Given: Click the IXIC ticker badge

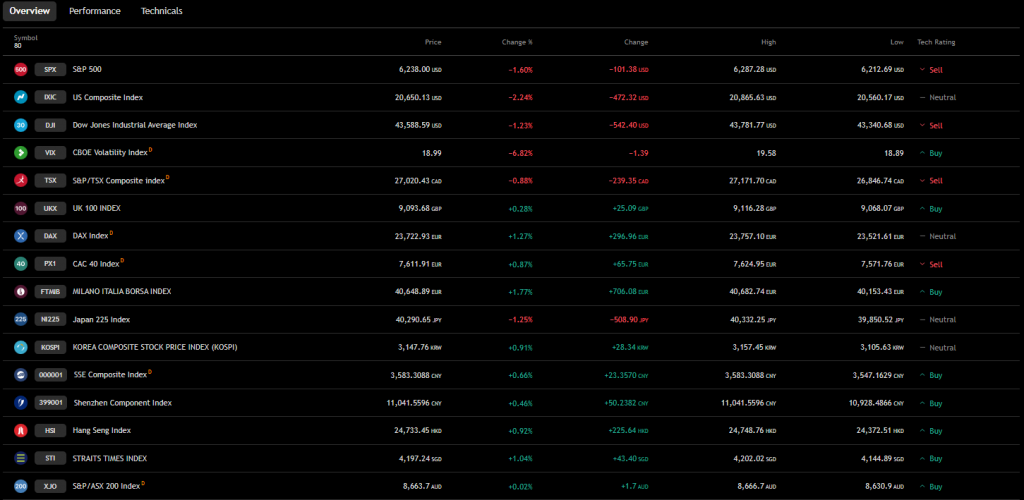Looking at the screenshot, I should tap(50, 97).
